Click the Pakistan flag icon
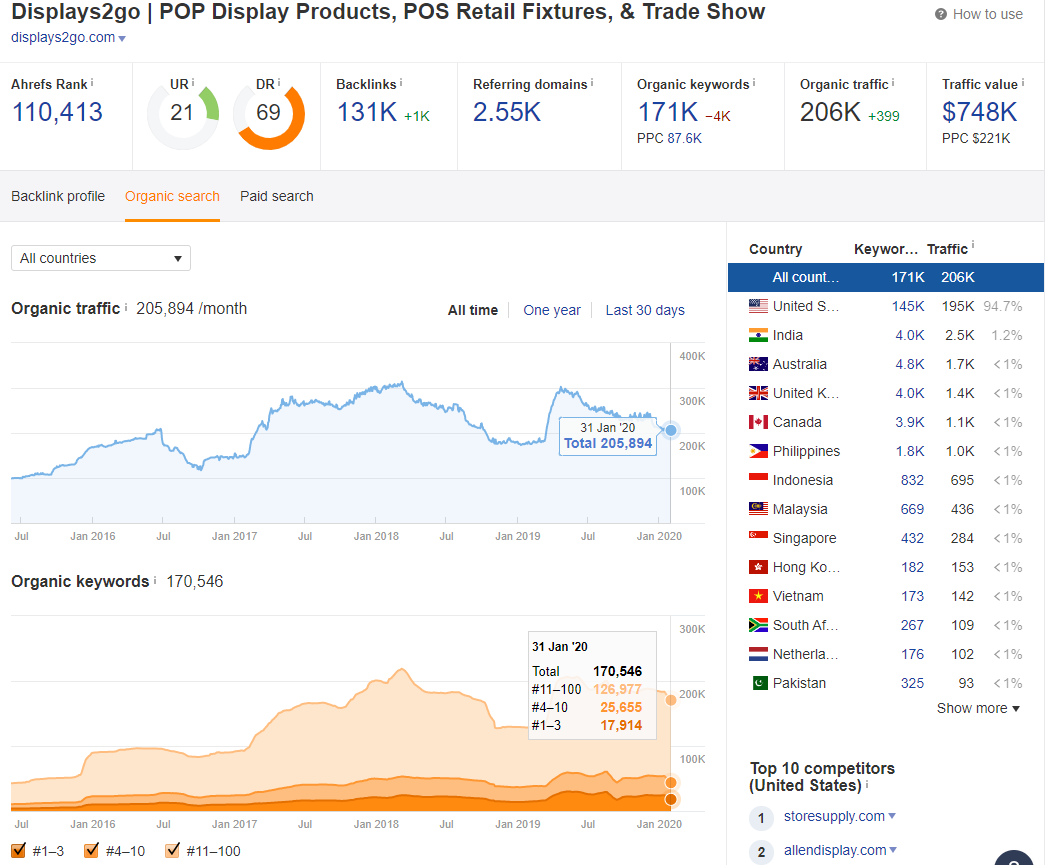The height and width of the screenshot is (865, 1050). 759,683
